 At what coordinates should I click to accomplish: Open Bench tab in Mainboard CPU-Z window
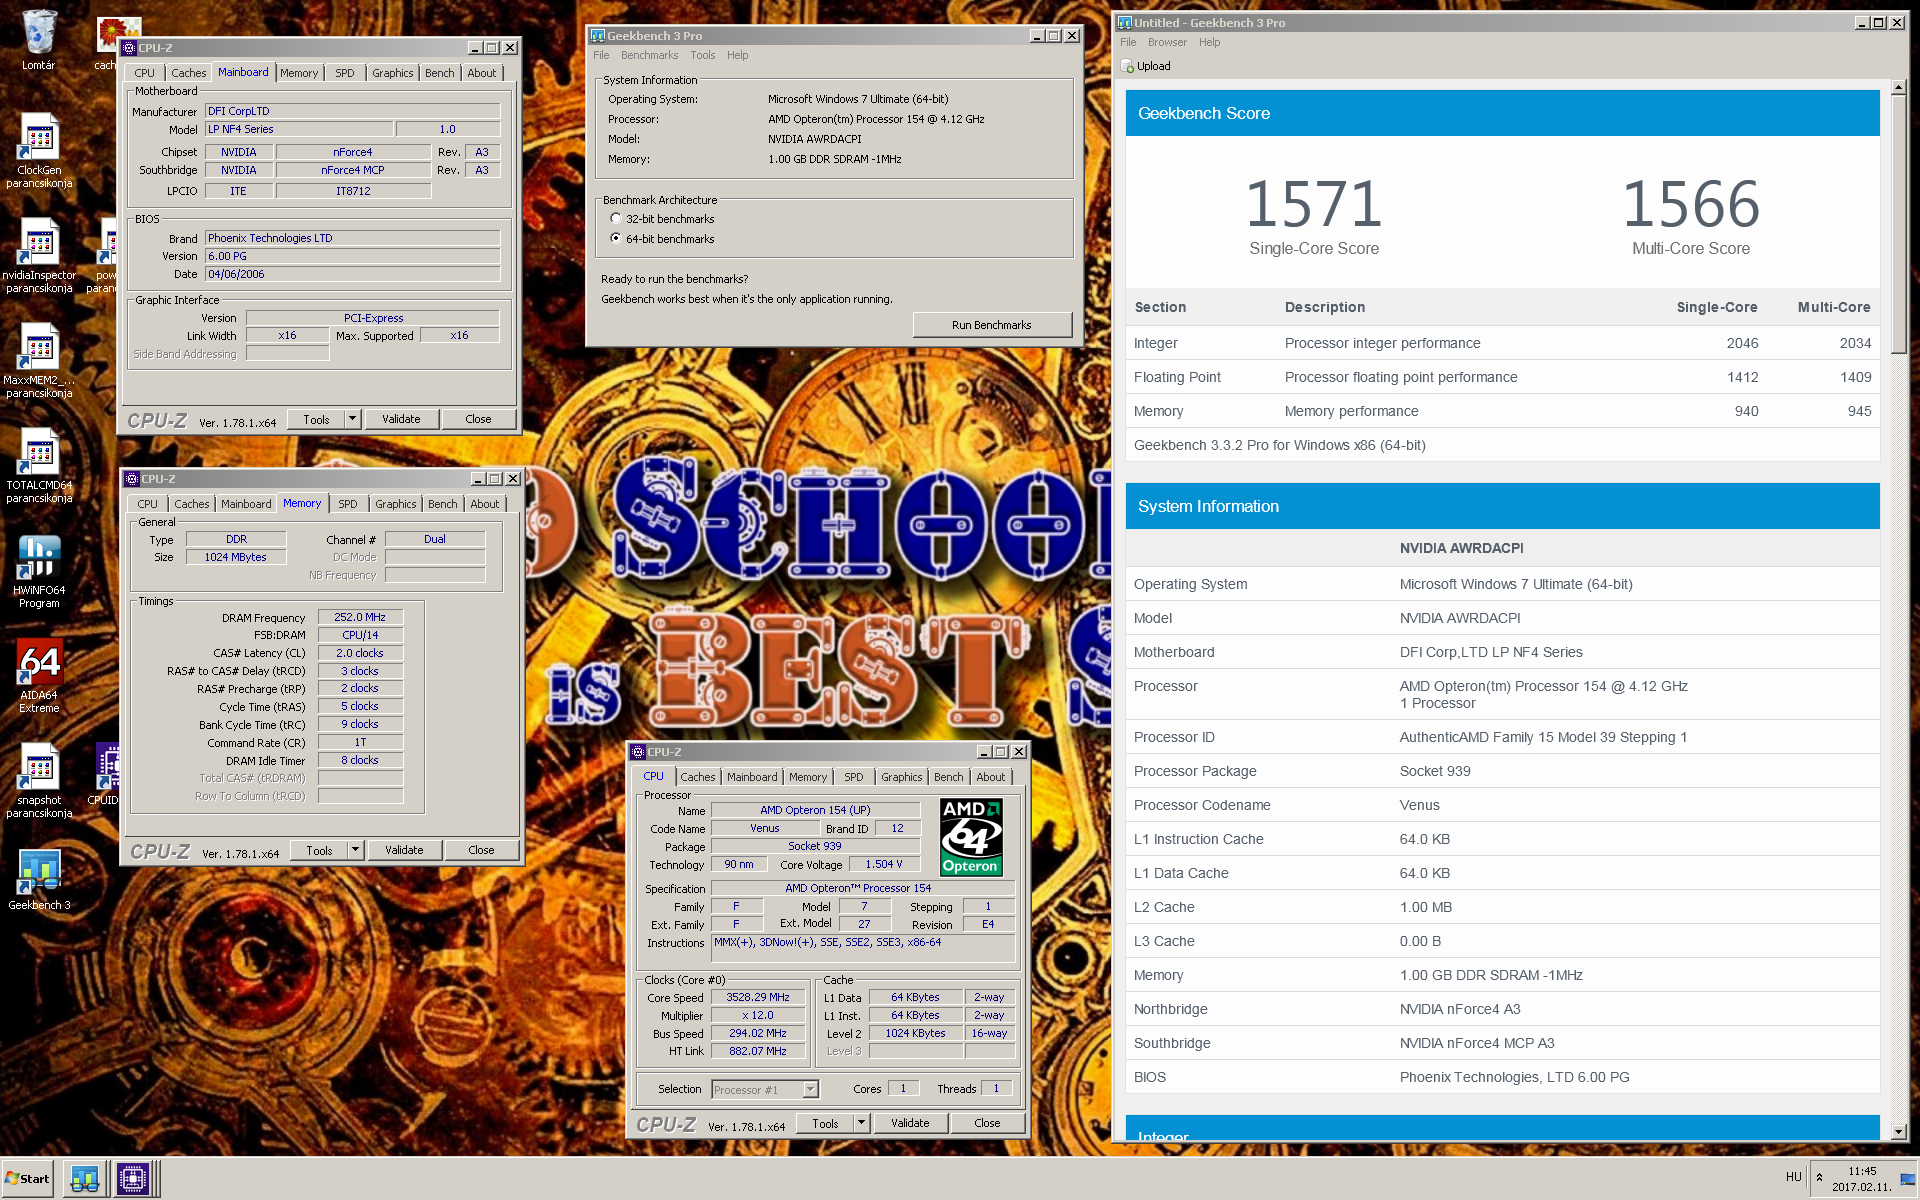tap(440, 73)
